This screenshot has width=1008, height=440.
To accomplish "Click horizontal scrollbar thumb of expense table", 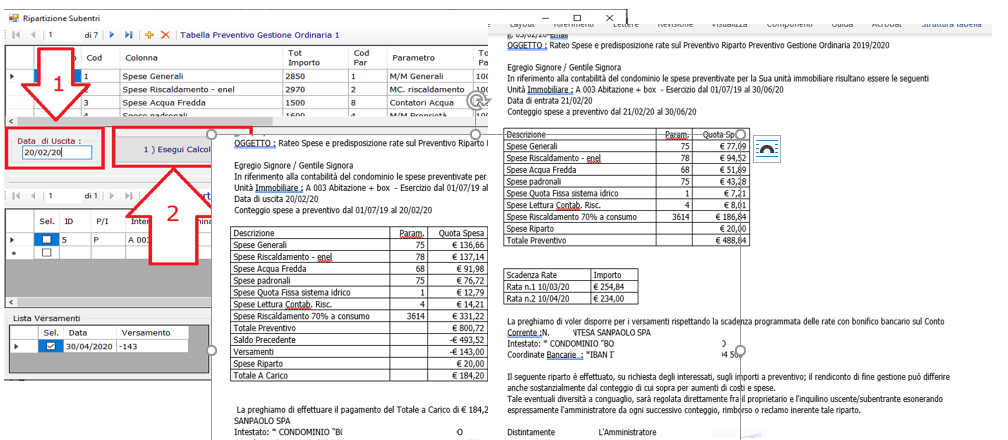I will 145,121.
